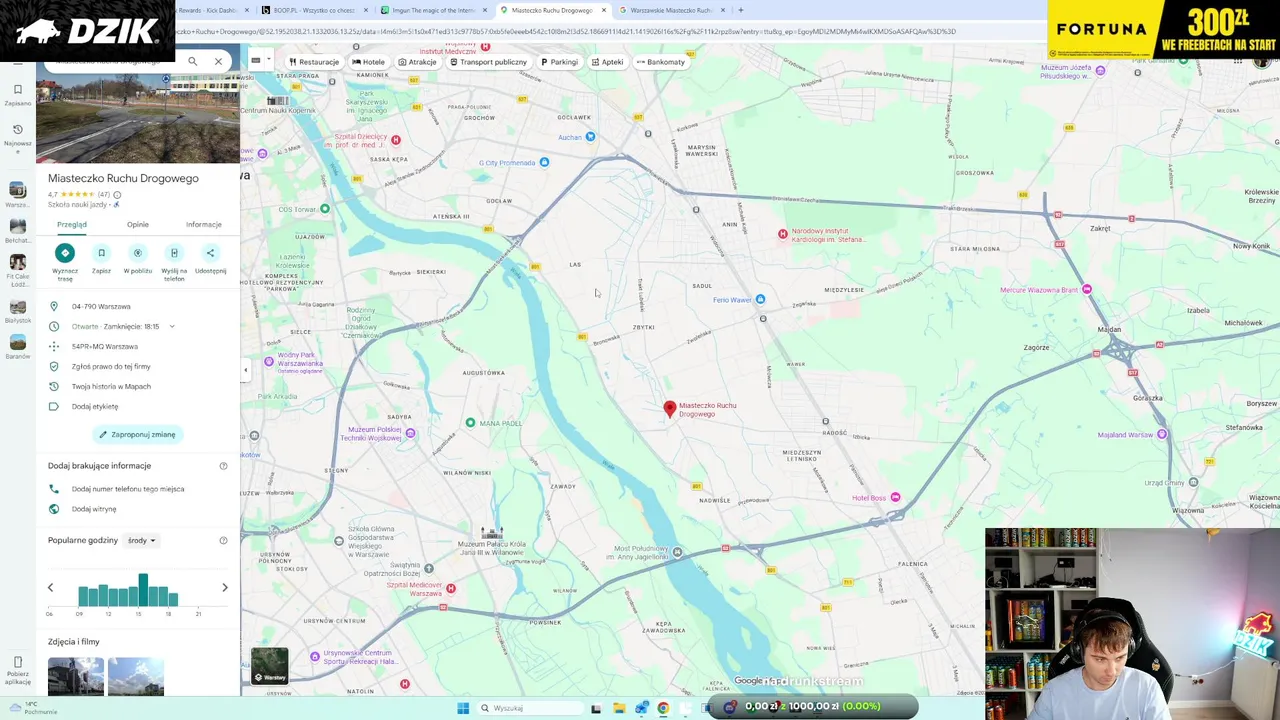Collapse the side panel arrow
Viewport: 1280px width, 720px height.
point(245,370)
